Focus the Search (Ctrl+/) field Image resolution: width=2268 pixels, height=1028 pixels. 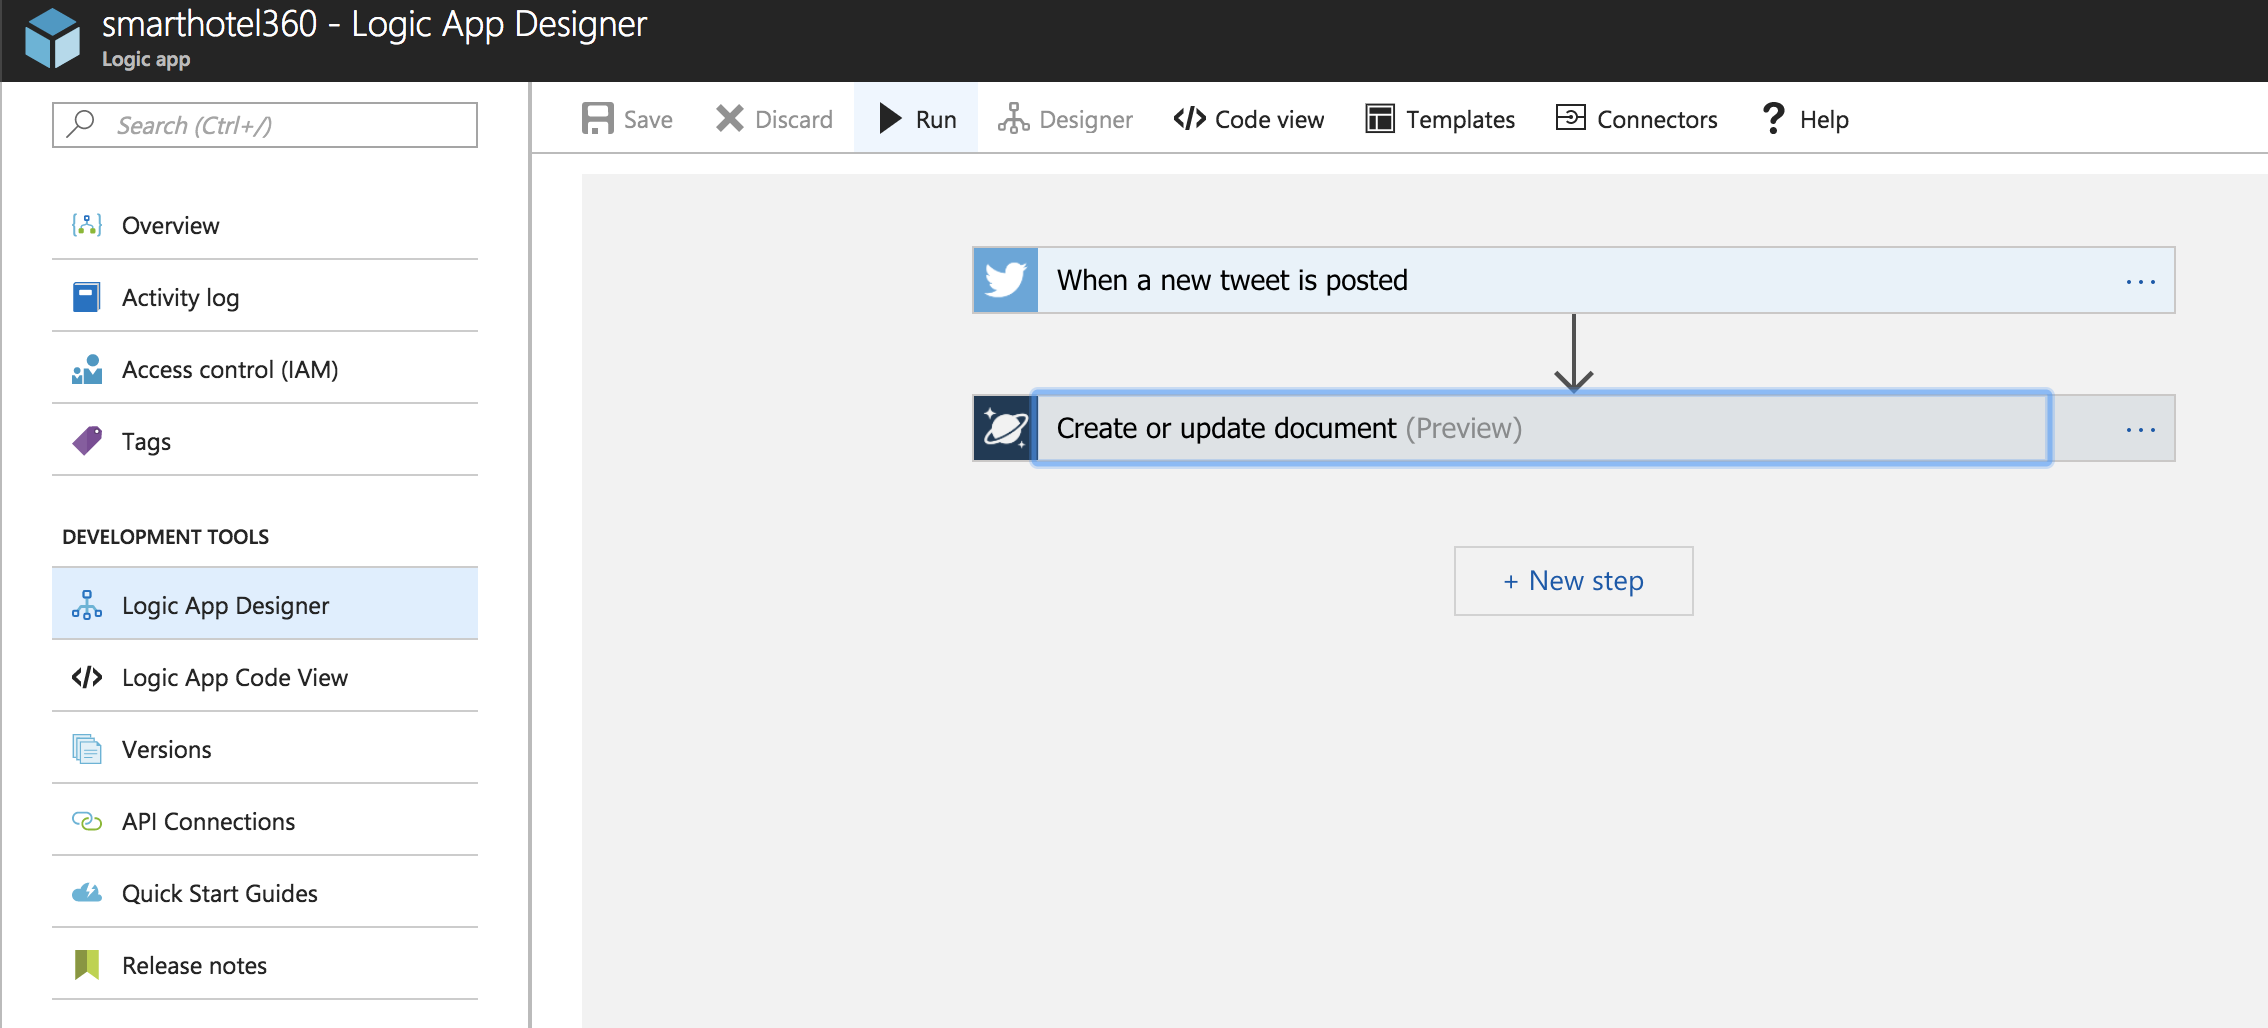[265, 125]
